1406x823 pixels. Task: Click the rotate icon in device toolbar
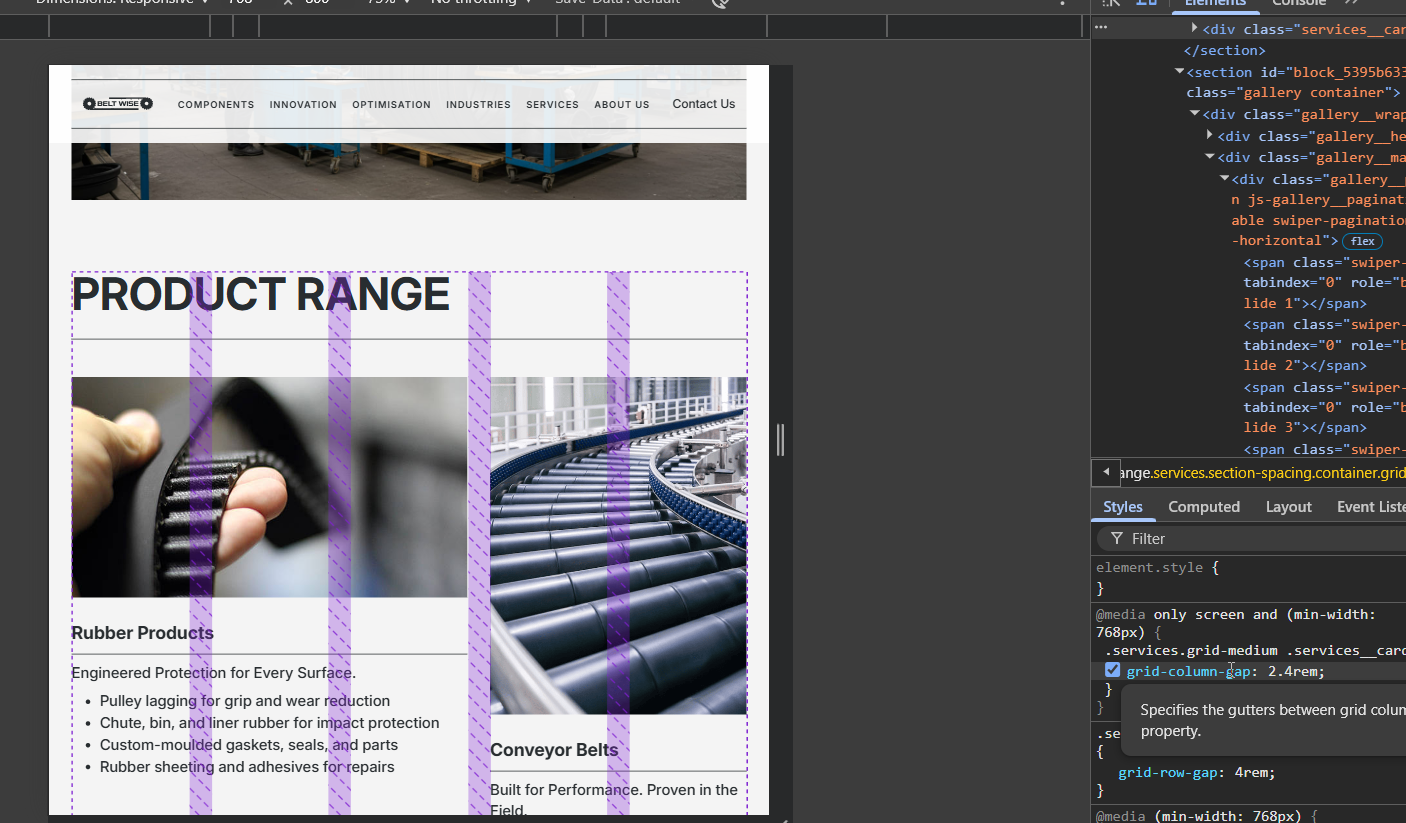pyautogui.click(x=719, y=3)
